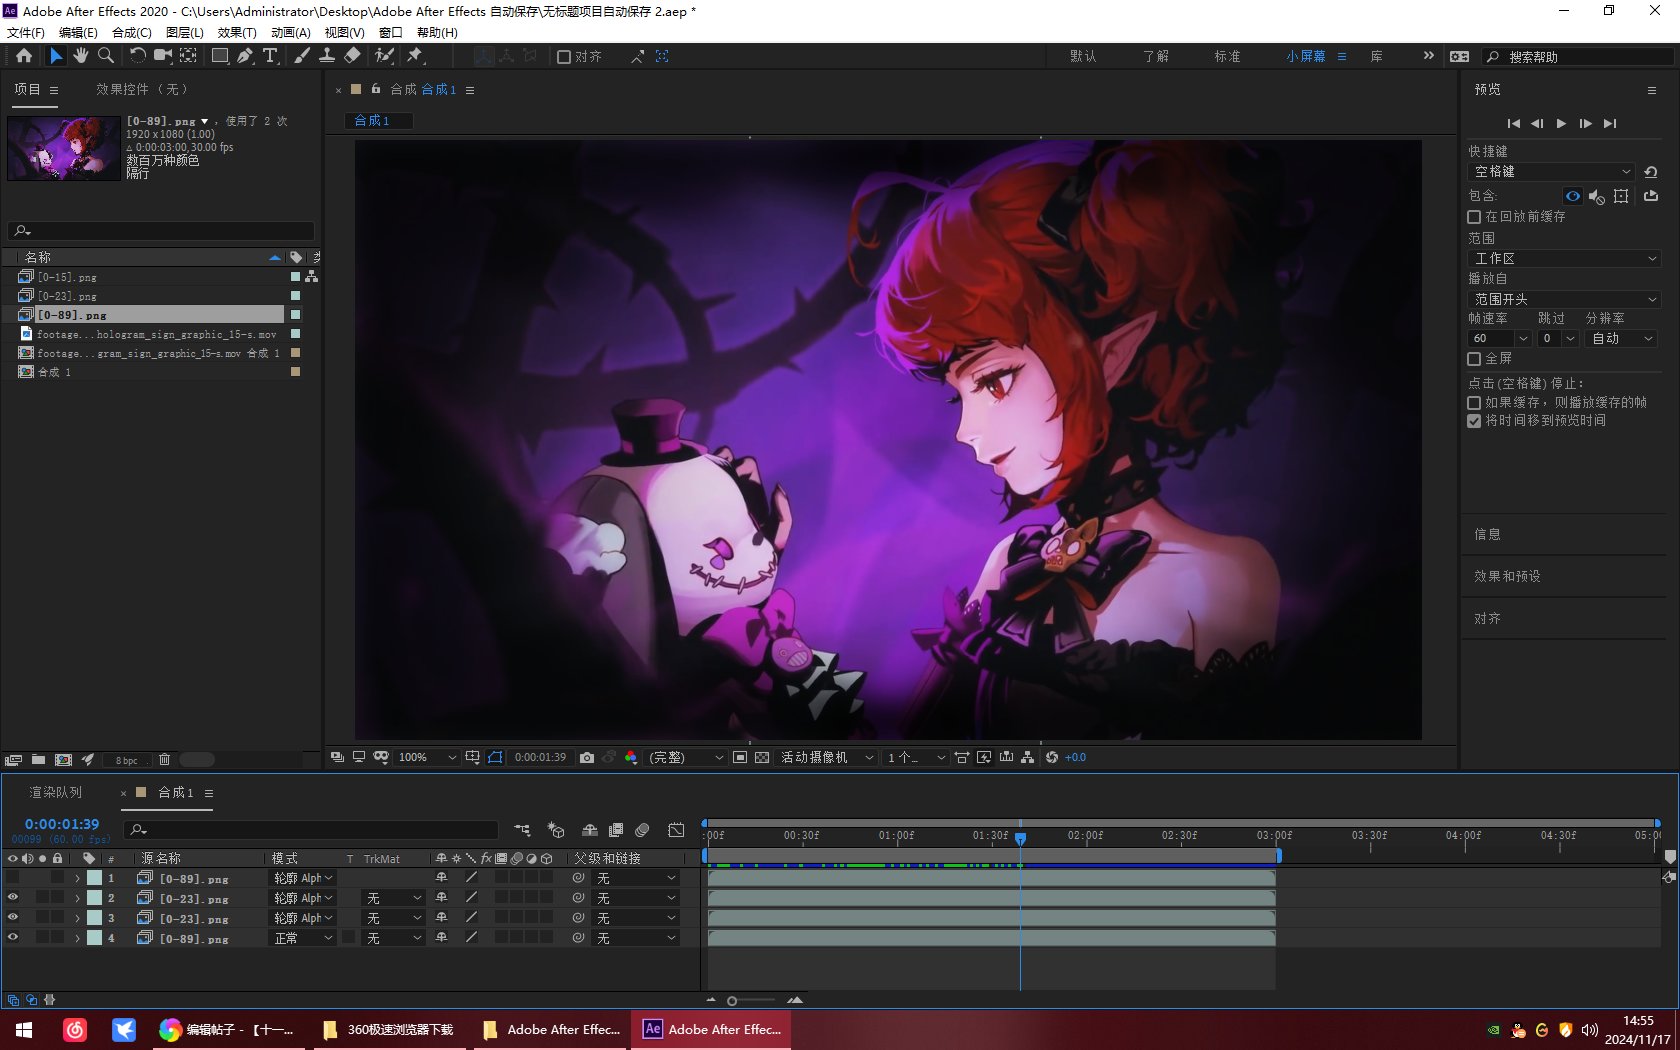Viewport: 1680px width, 1050px height.
Task: Reset exposure icon in viewer bar
Action: click(x=1052, y=758)
